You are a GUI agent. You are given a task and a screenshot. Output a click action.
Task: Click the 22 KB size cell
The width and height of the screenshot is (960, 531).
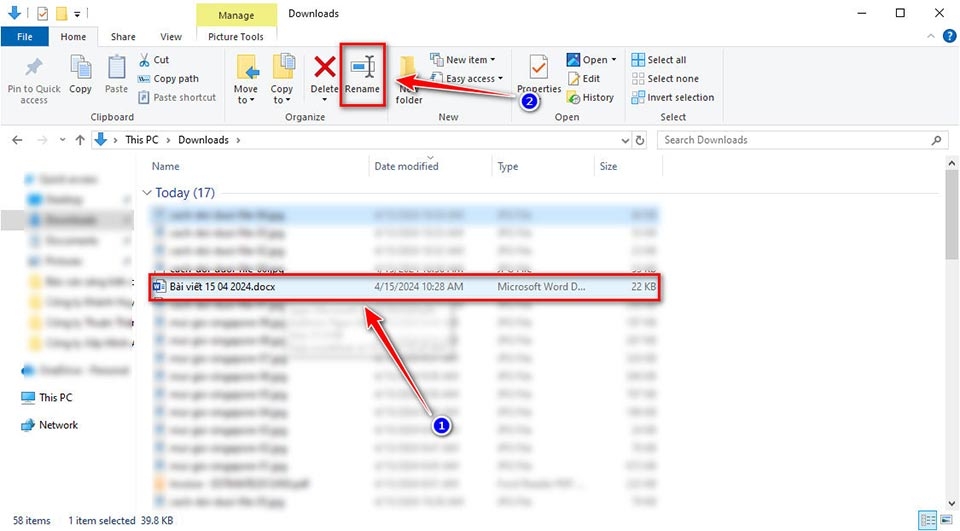coord(643,287)
